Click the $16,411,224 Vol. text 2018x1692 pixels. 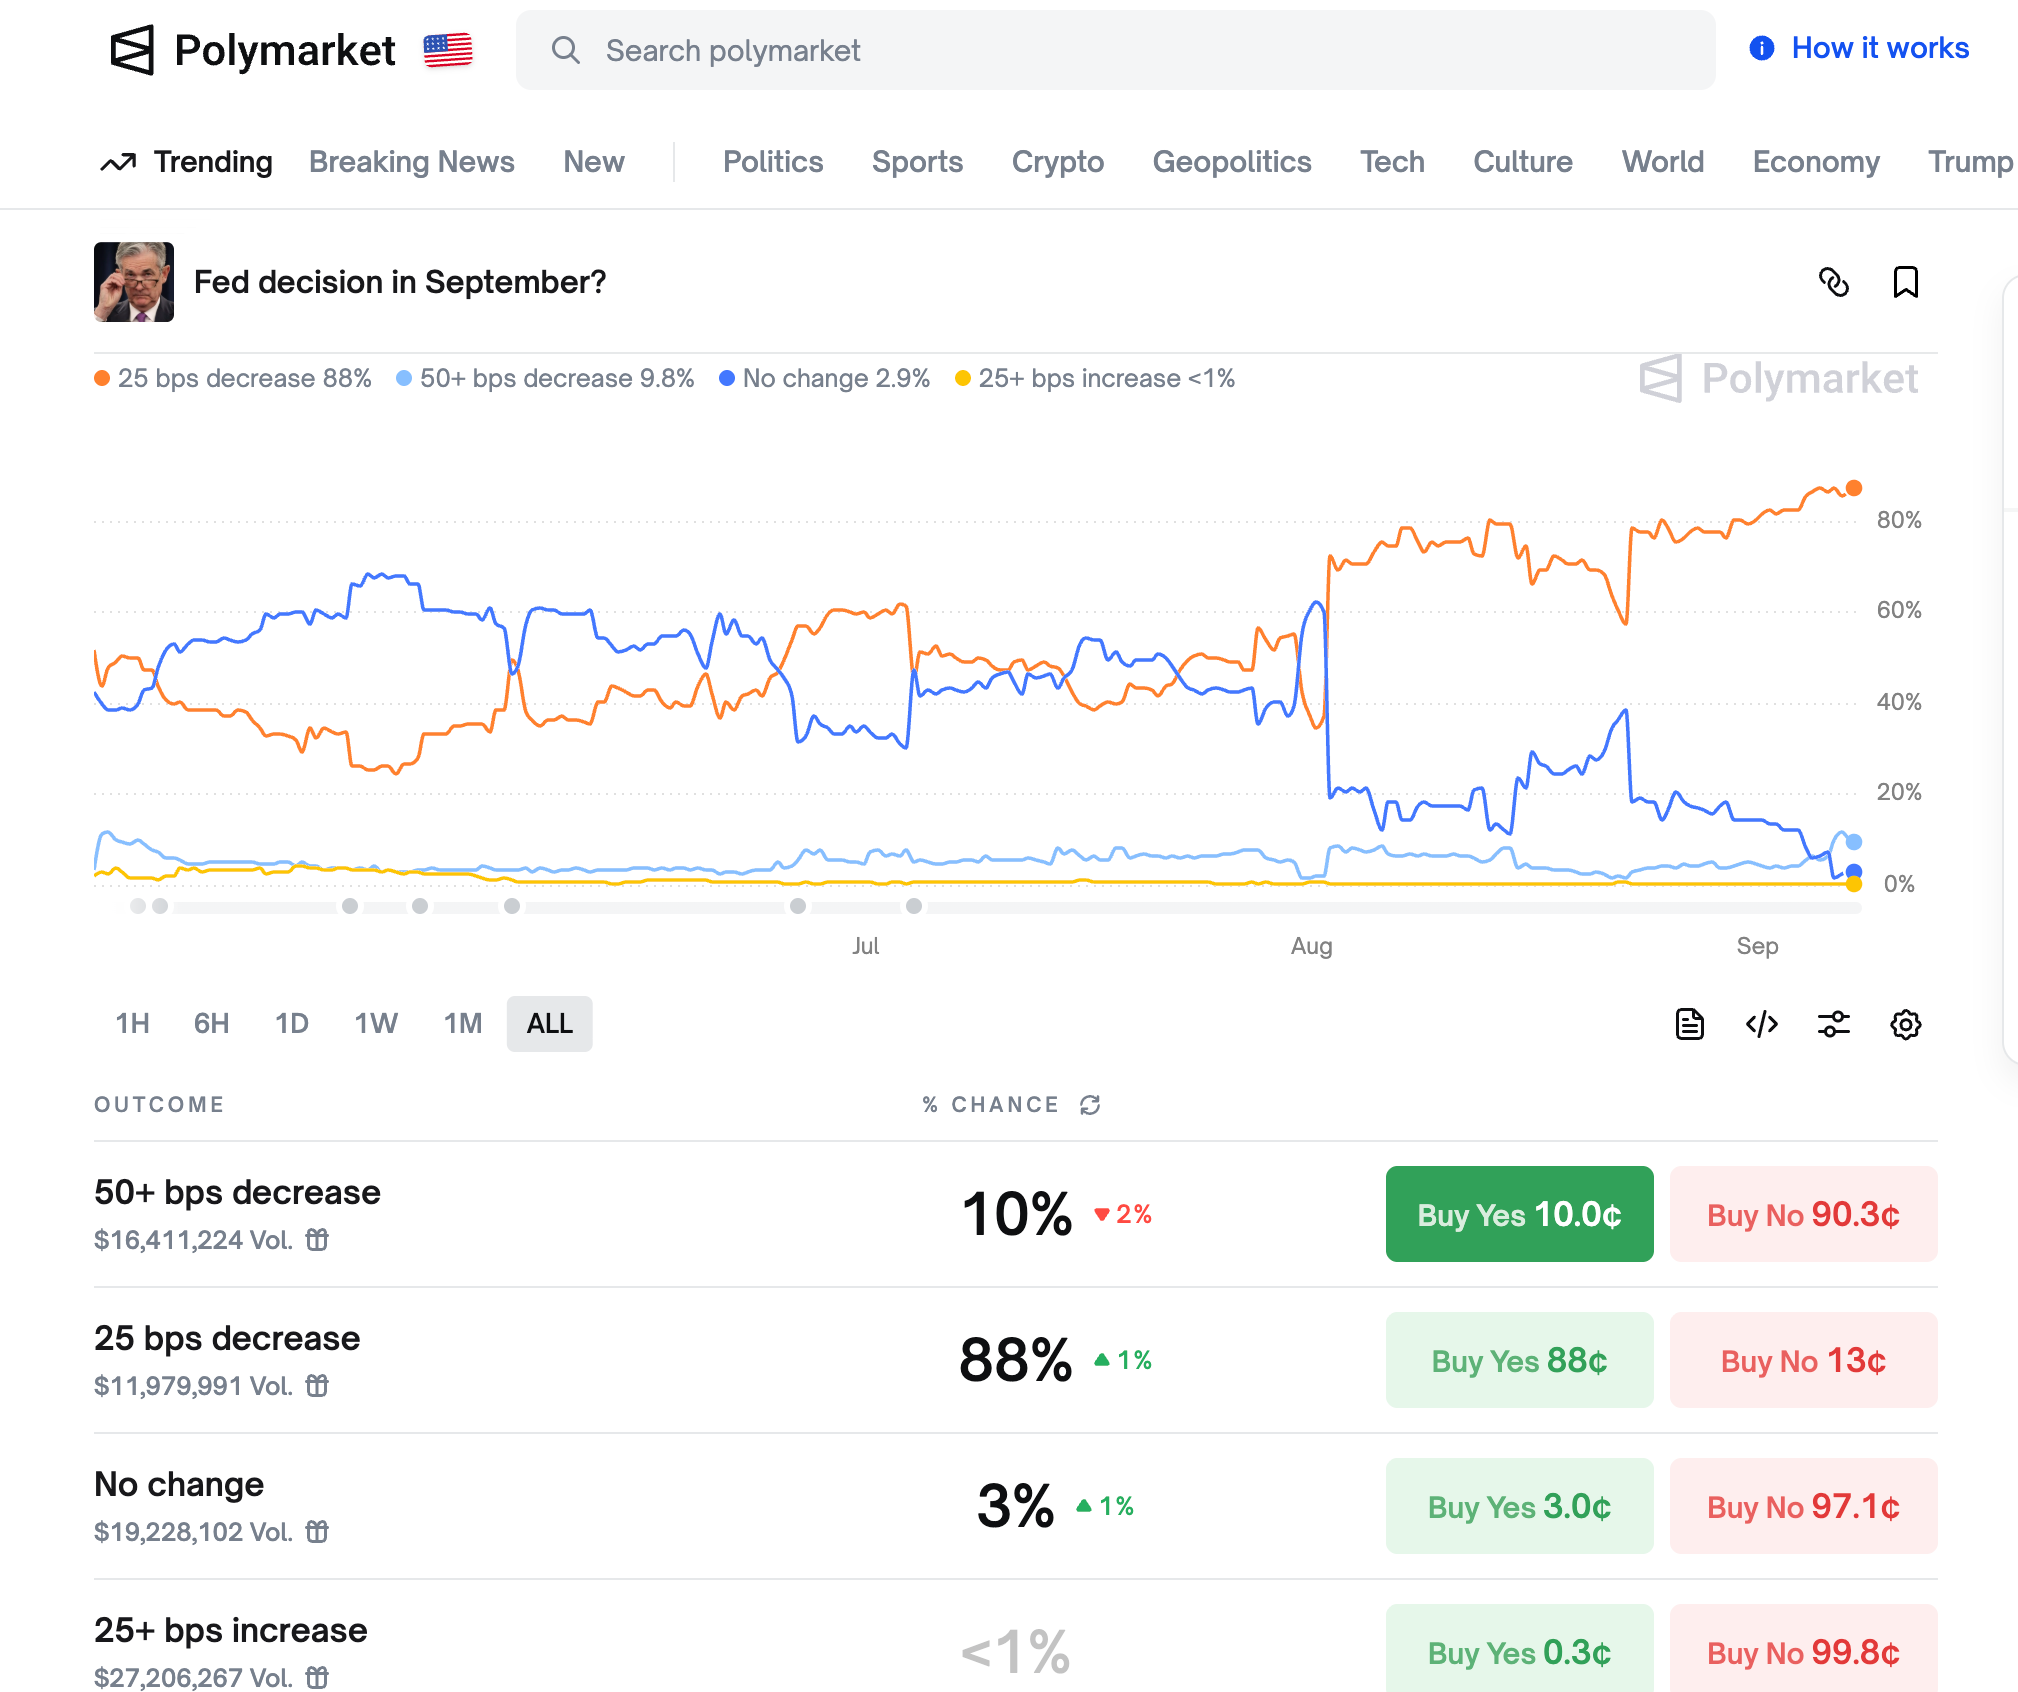[x=193, y=1240]
